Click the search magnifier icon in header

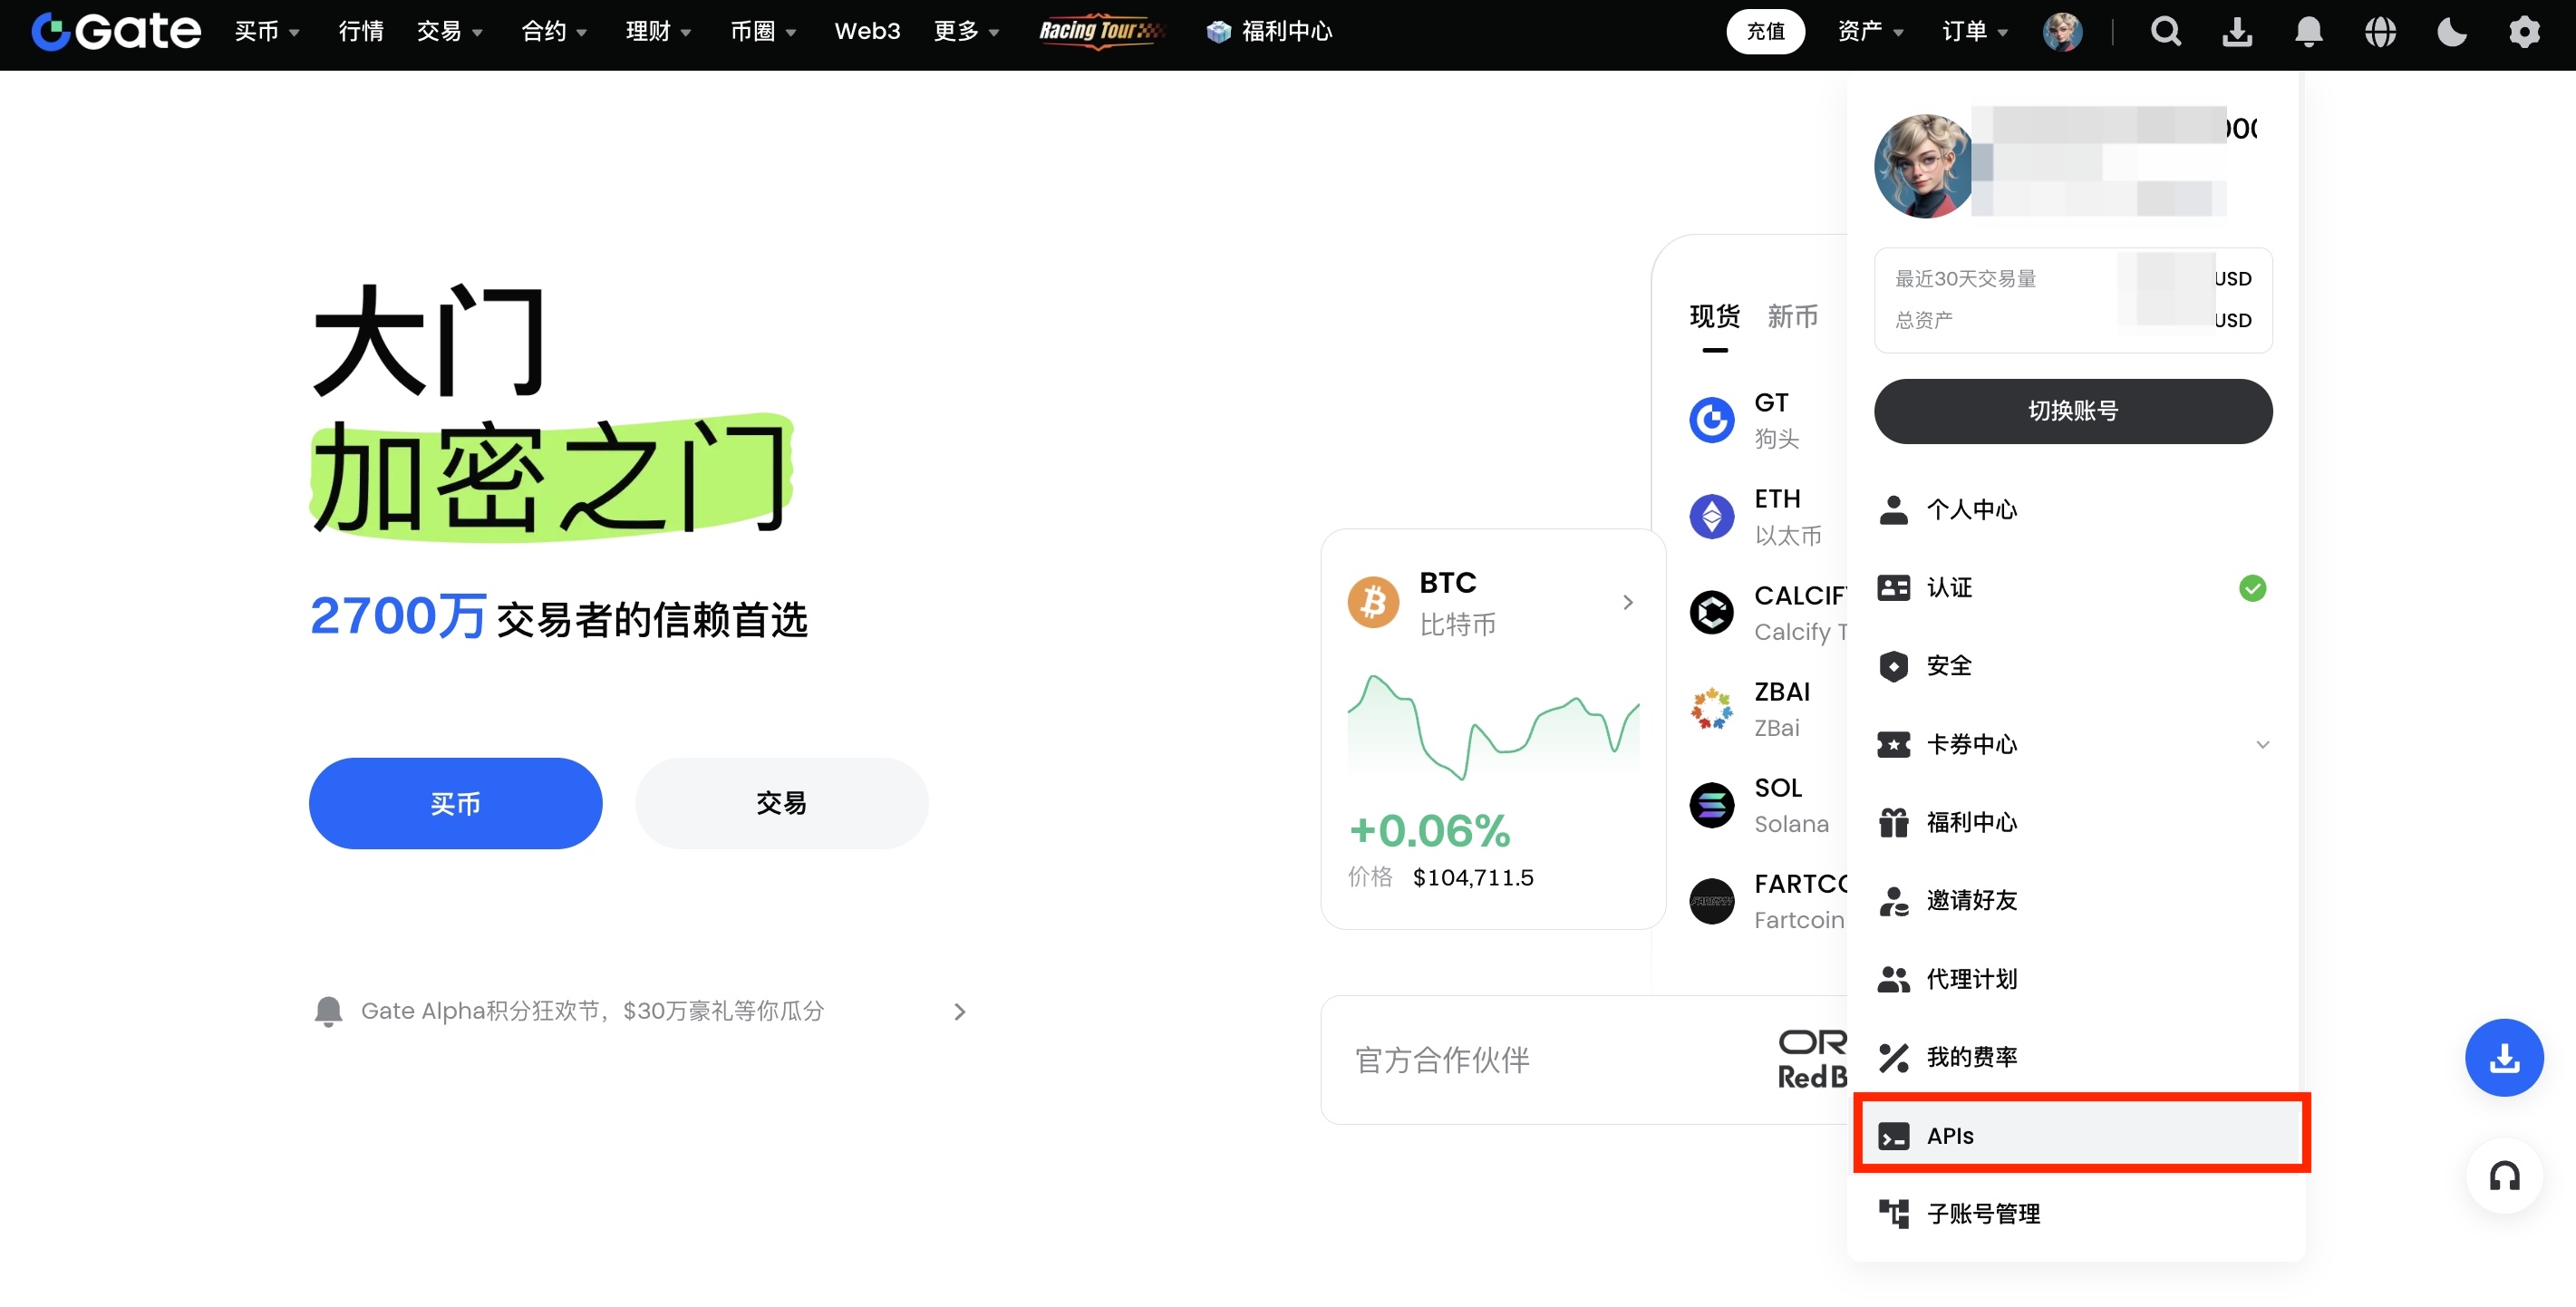[2165, 32]
